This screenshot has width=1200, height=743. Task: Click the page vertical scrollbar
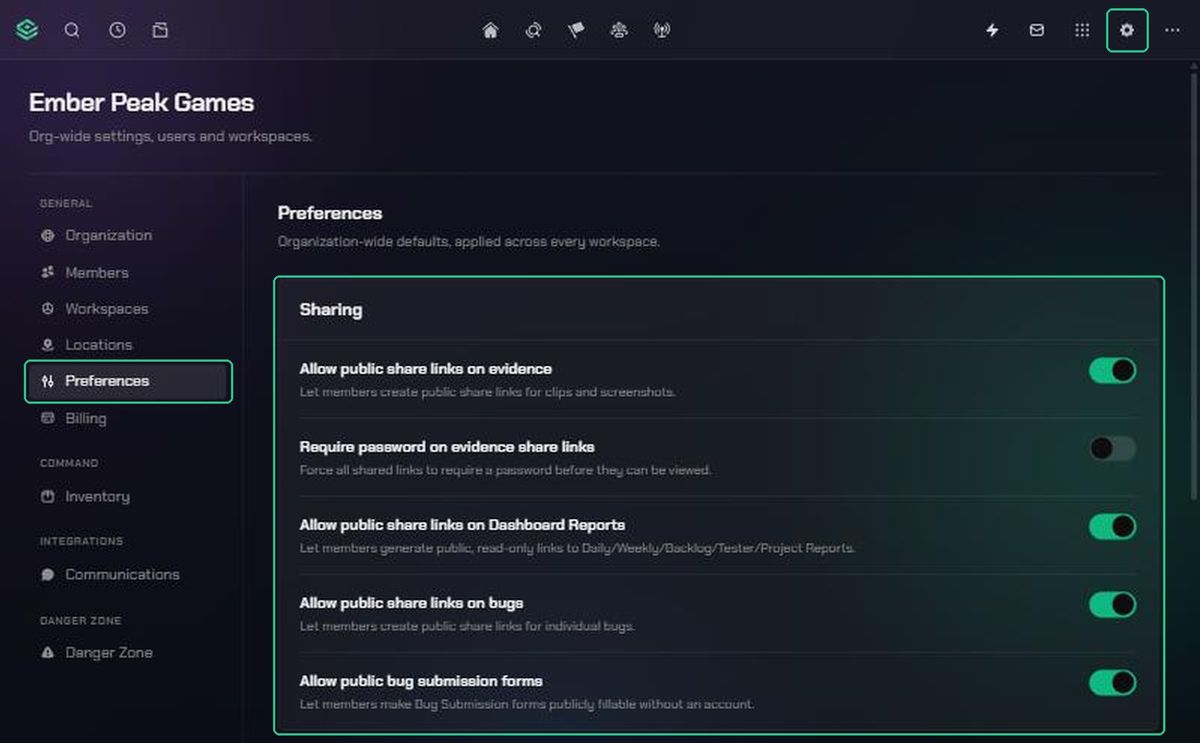[1192, 285]
